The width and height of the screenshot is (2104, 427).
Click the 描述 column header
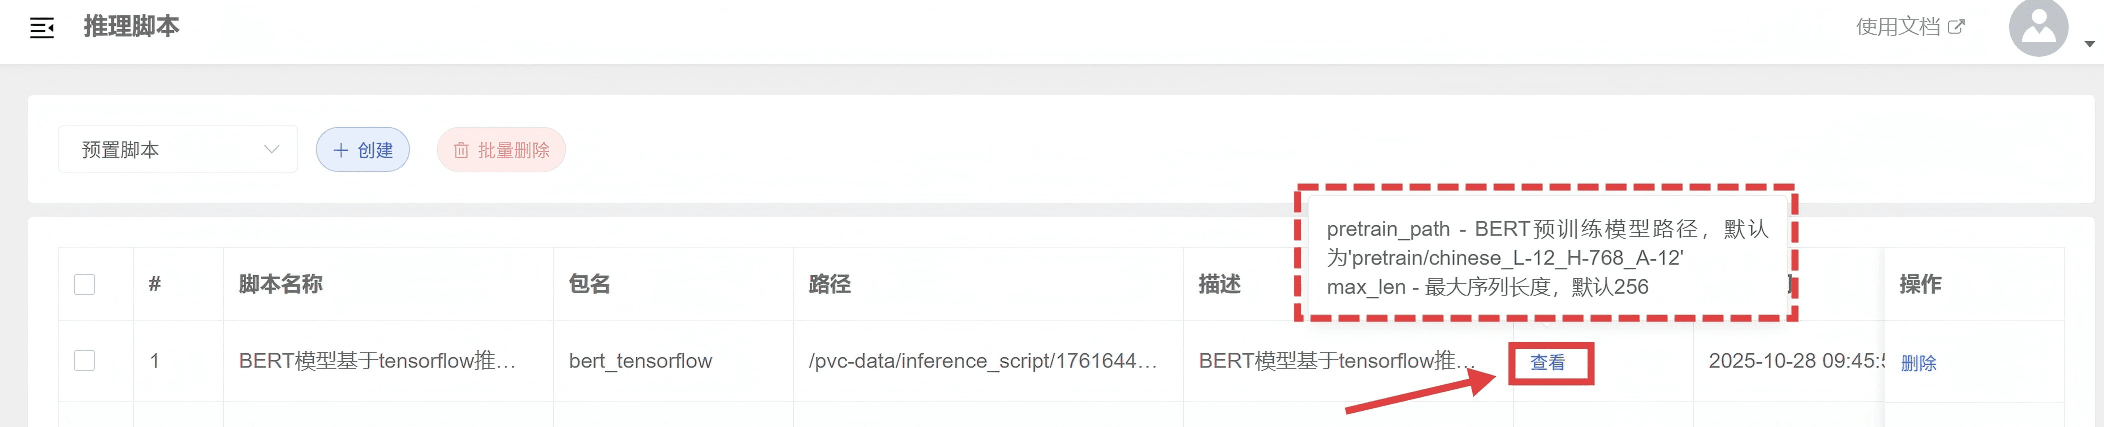(x=1219, y=285)
